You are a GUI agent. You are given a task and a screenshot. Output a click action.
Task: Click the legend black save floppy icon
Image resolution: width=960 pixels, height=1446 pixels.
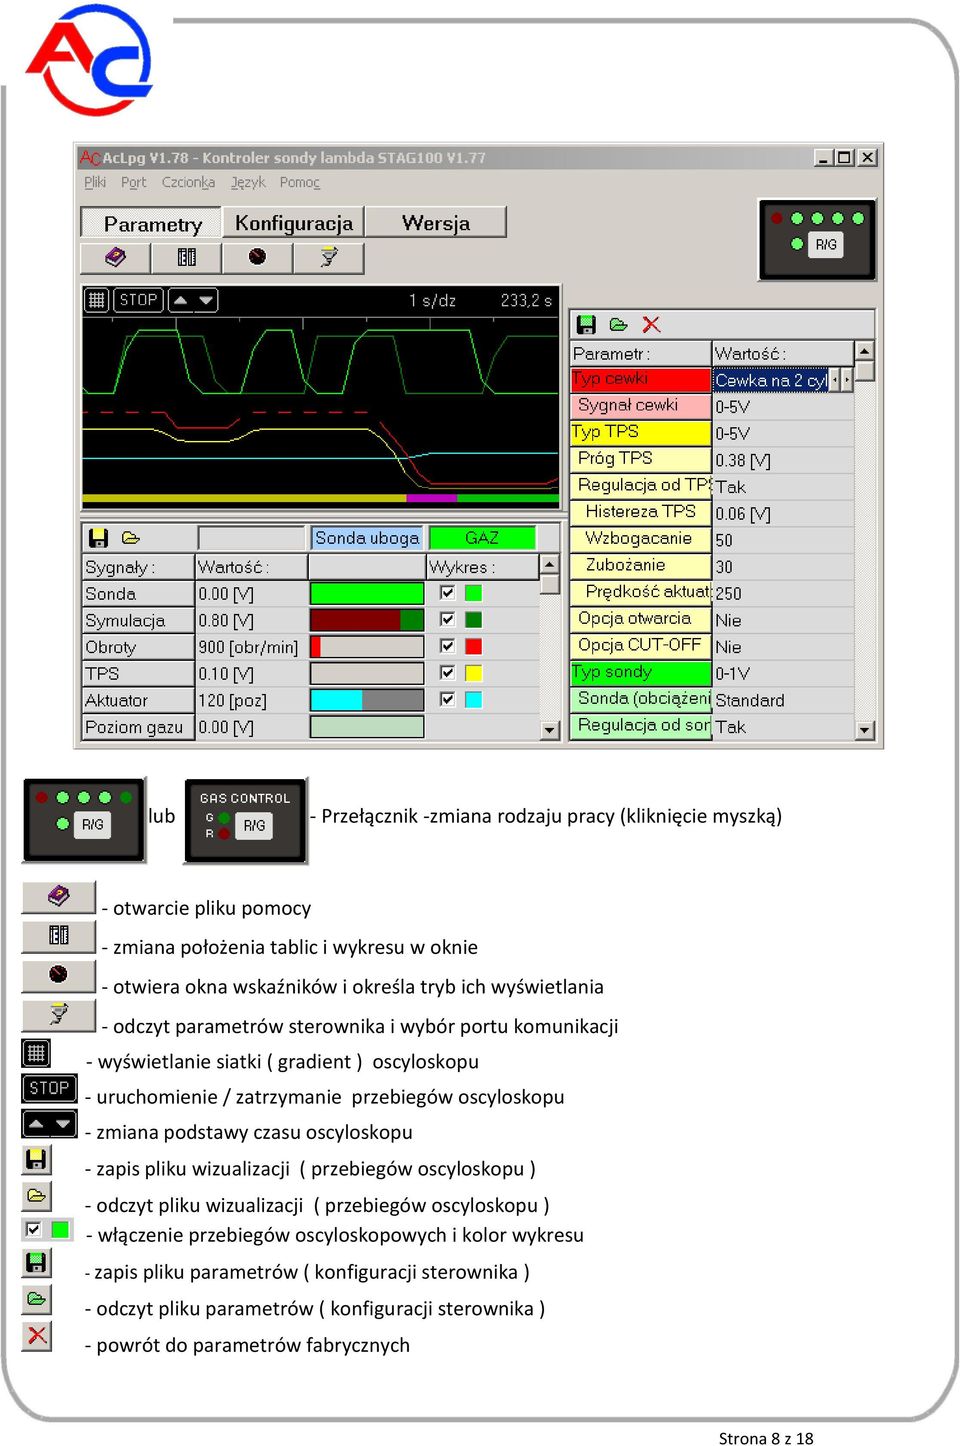[36, 1160]
